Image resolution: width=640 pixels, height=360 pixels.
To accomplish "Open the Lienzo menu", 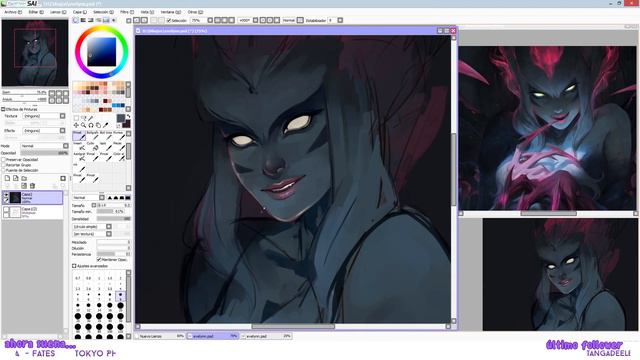I will point(58,12).
